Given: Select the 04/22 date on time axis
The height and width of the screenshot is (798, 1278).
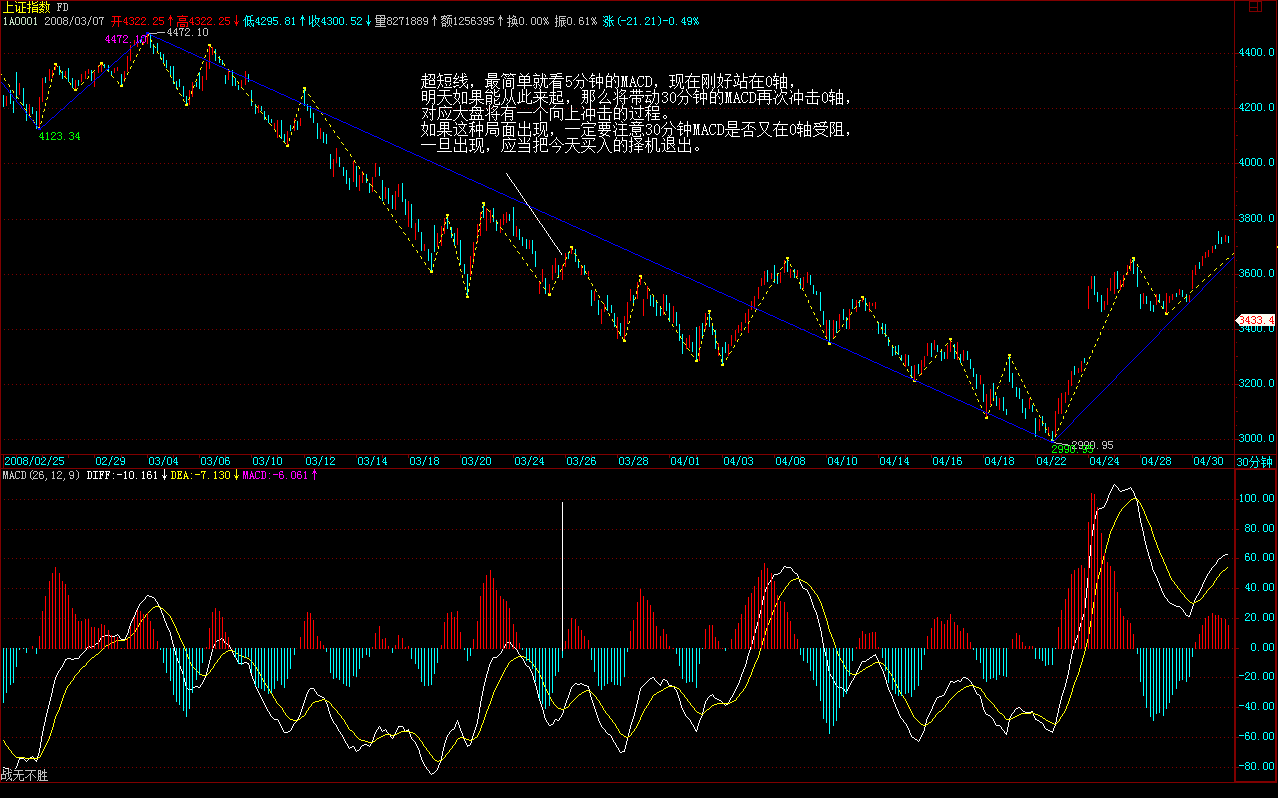Looking at the screenshot, I should 1051,461.
